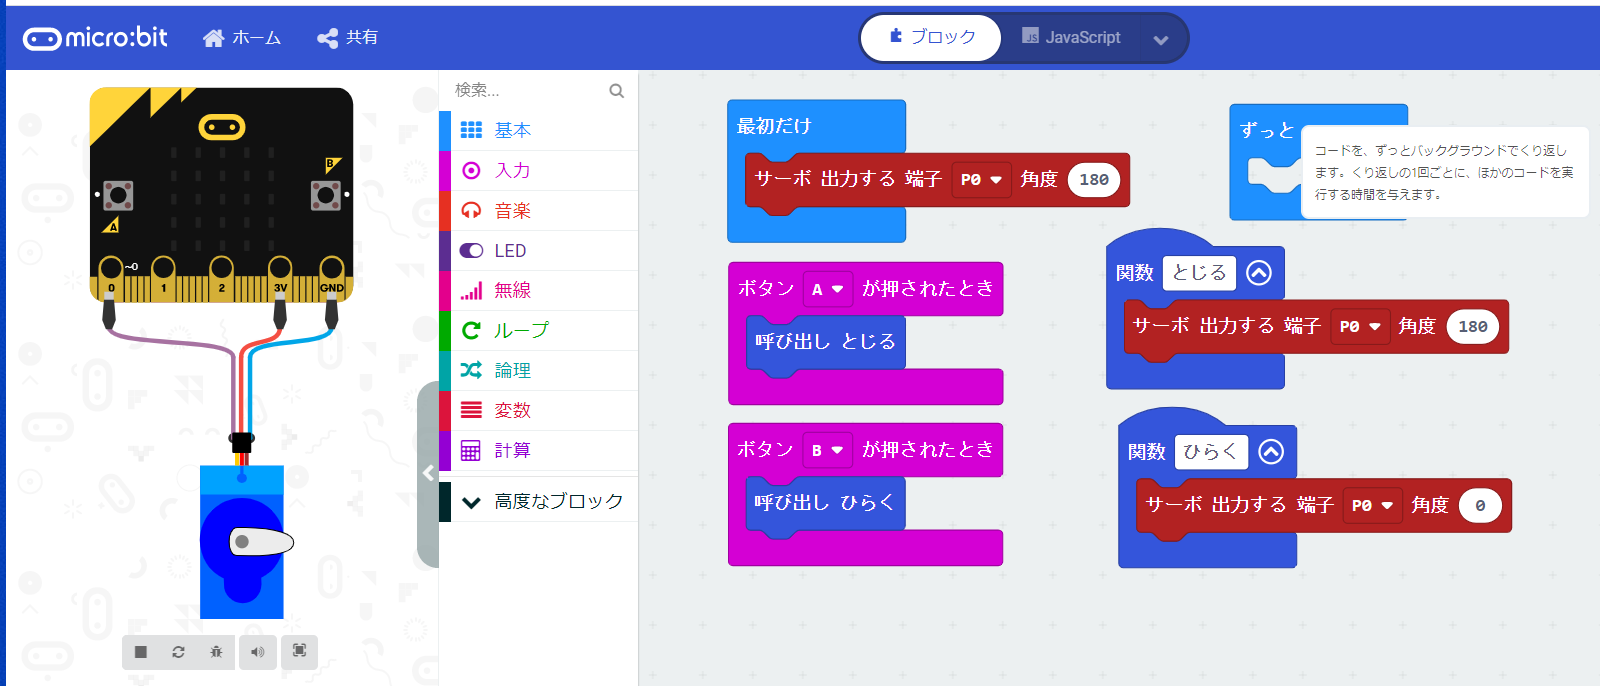
Task: Open P0 dropdown in ひらく function
Action: (1372, 506)
